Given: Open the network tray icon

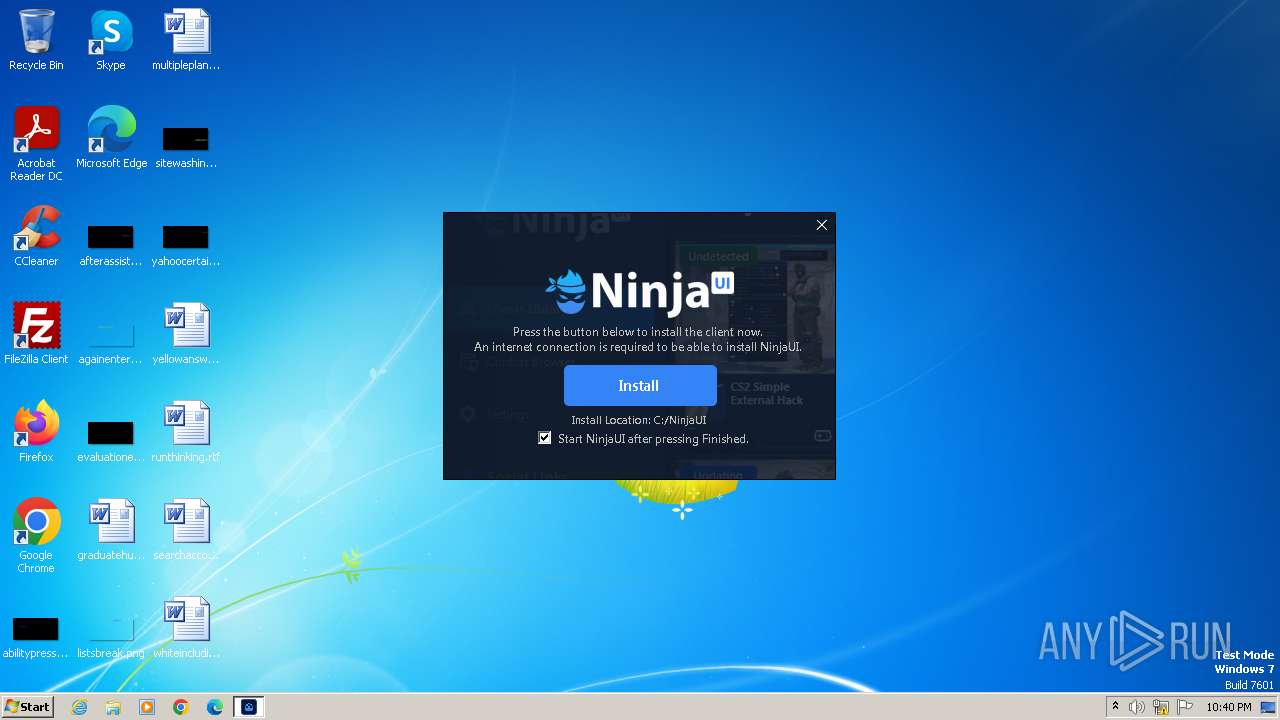Looking at the screenshot, I should (x=1161, y=707).
